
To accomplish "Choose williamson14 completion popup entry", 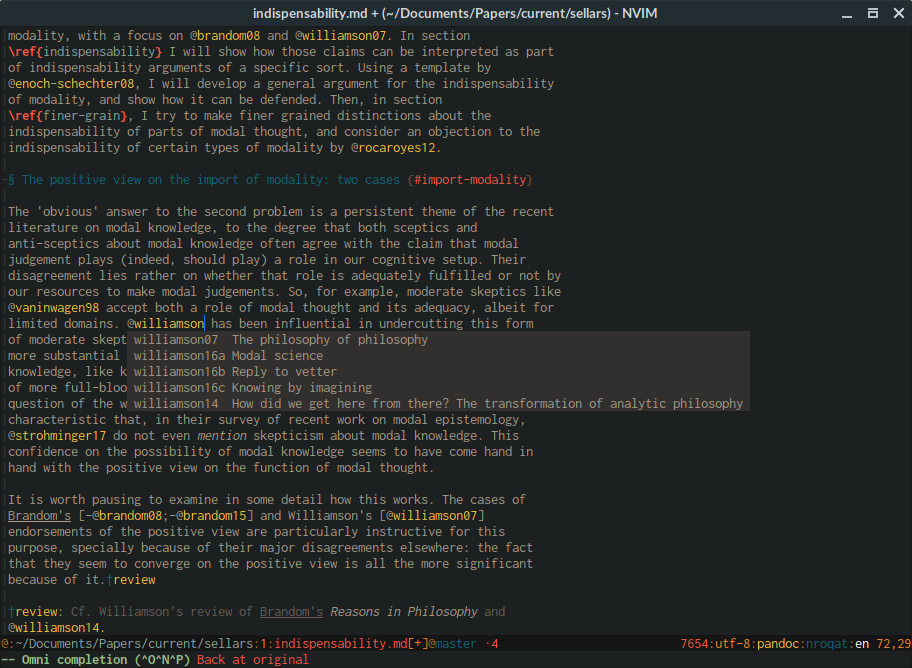I will point(437,404).
